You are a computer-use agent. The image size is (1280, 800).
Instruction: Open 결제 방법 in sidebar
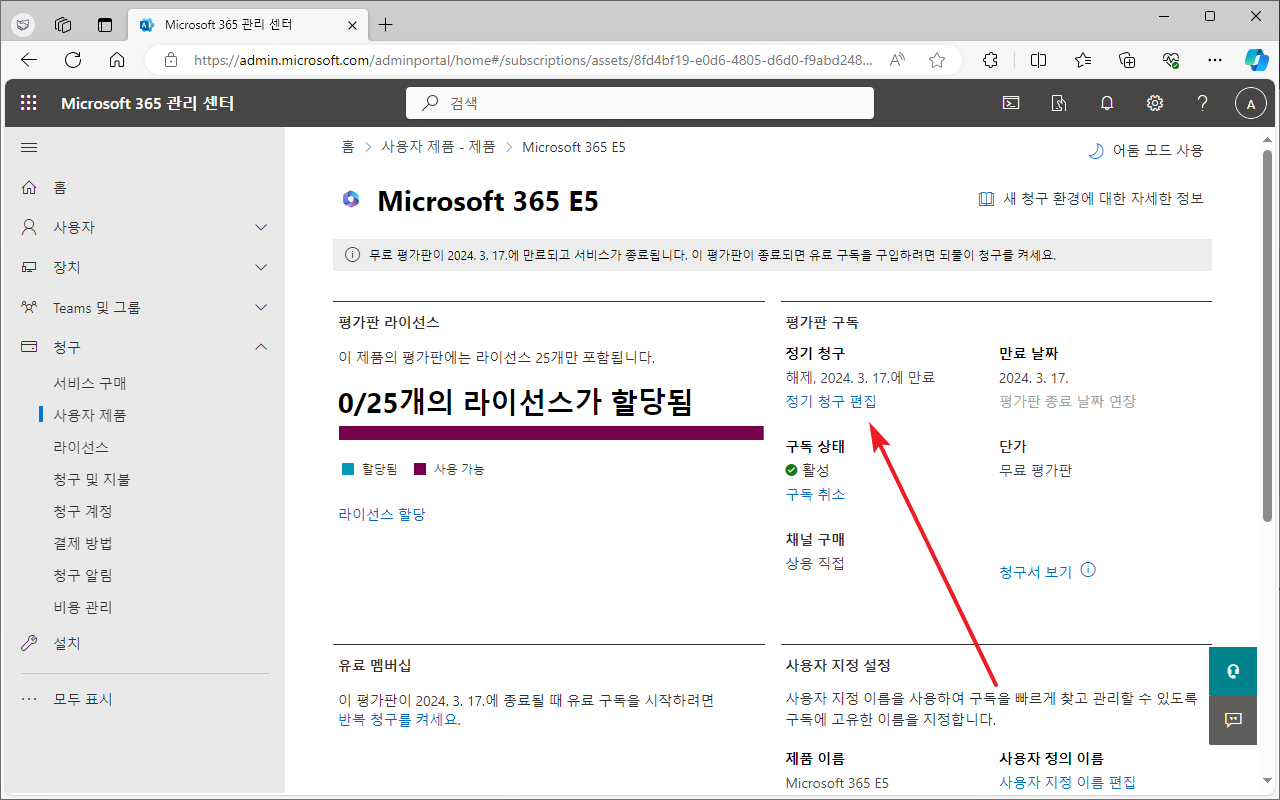83,543
